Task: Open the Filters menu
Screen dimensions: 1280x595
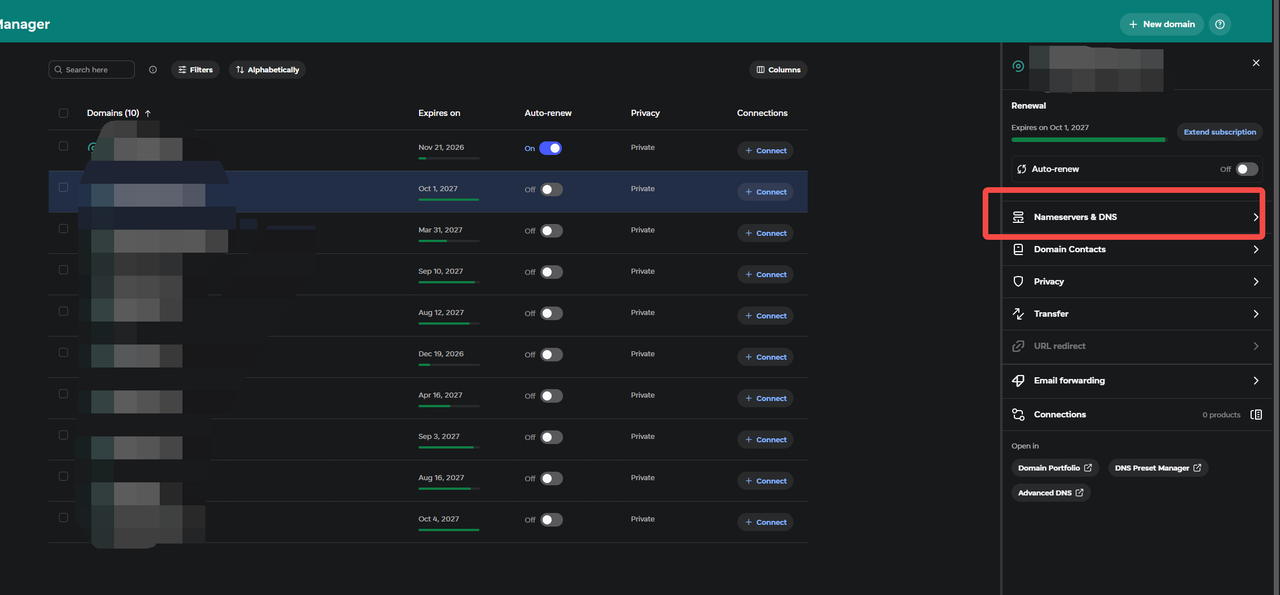Action: click(195, 70)
